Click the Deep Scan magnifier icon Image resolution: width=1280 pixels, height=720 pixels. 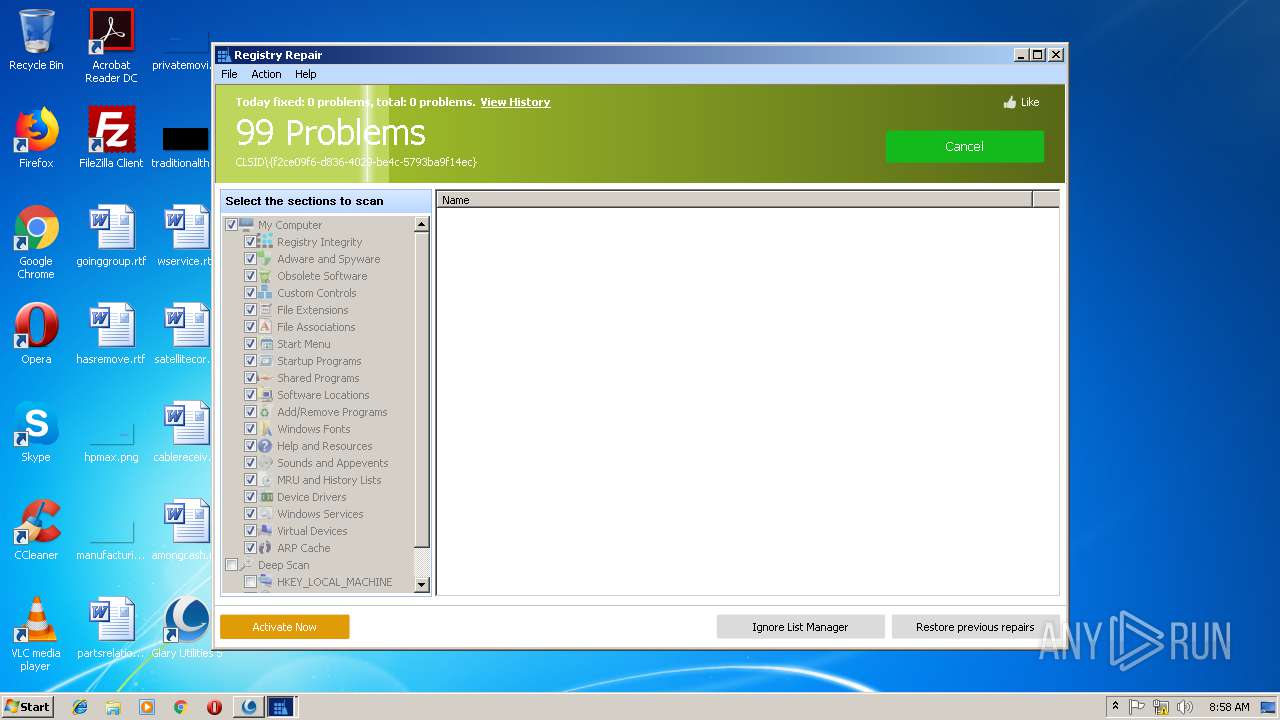247,565
